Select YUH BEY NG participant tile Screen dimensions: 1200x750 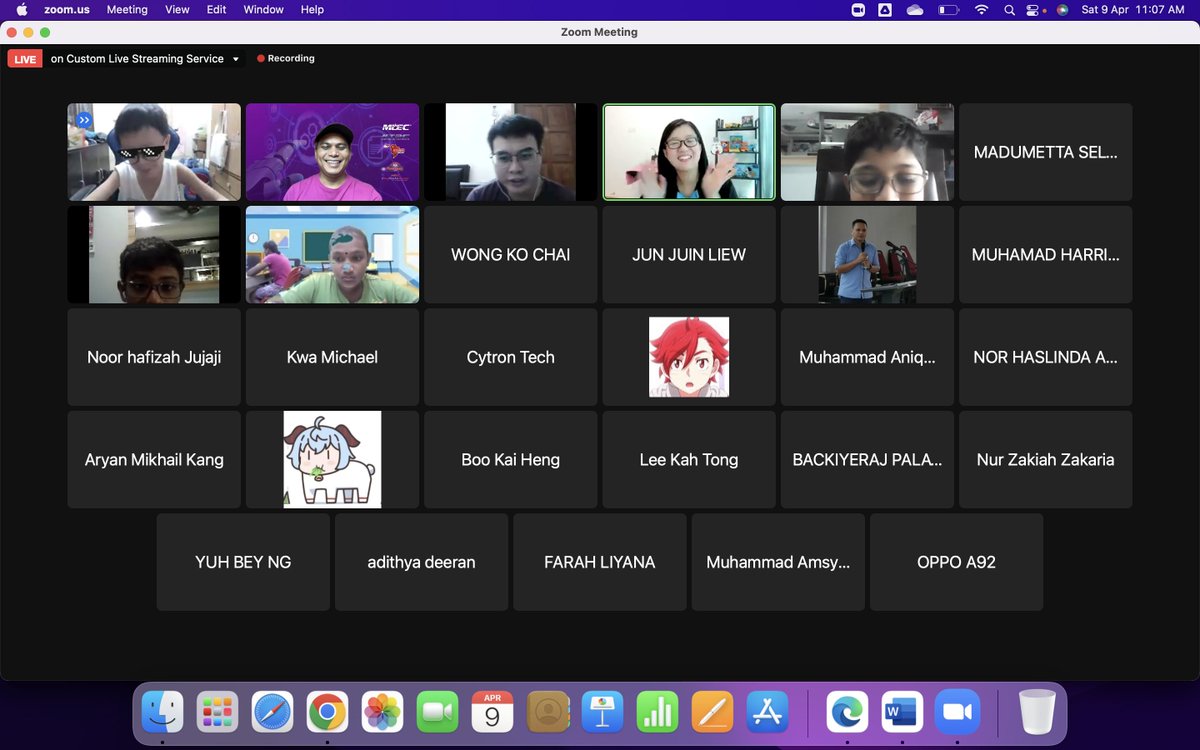[243, 562]
